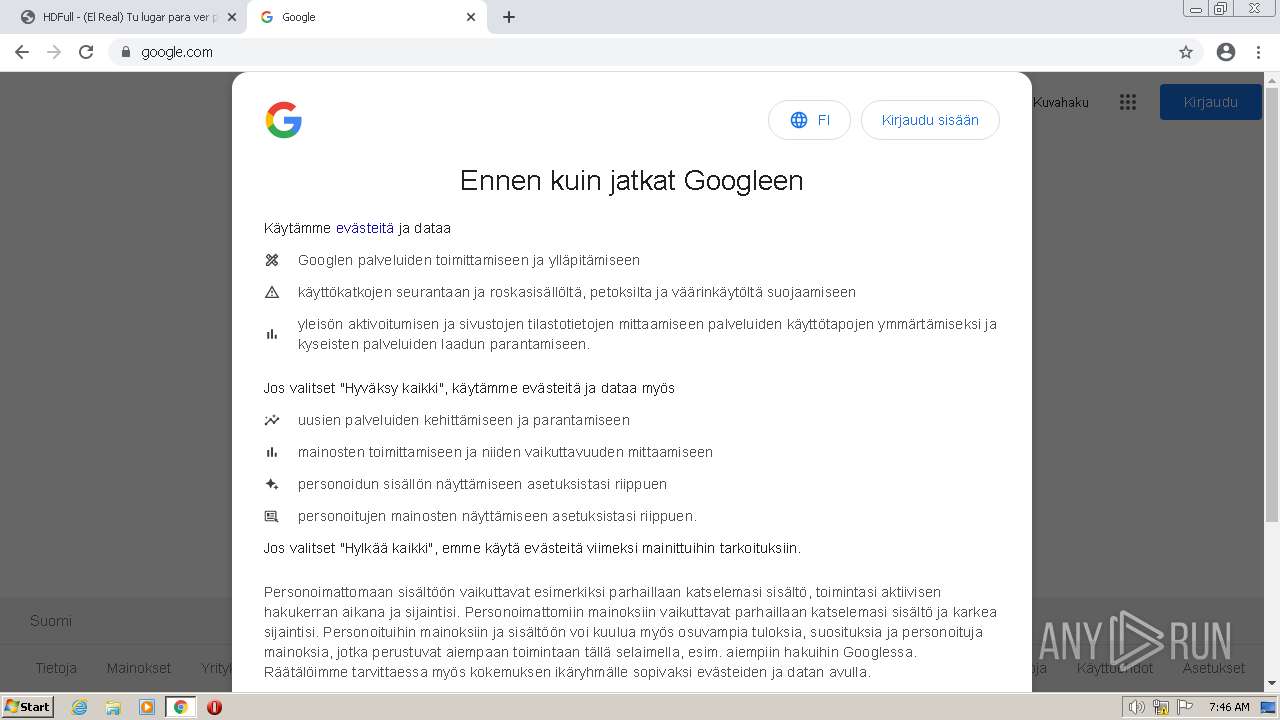Click the trend icon beside uusien palveluiden

[x=272, y=420]
